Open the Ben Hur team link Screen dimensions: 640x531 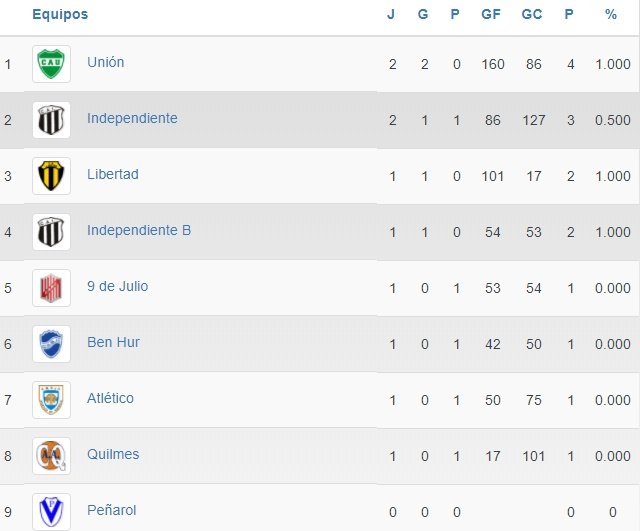coord(113,342)
